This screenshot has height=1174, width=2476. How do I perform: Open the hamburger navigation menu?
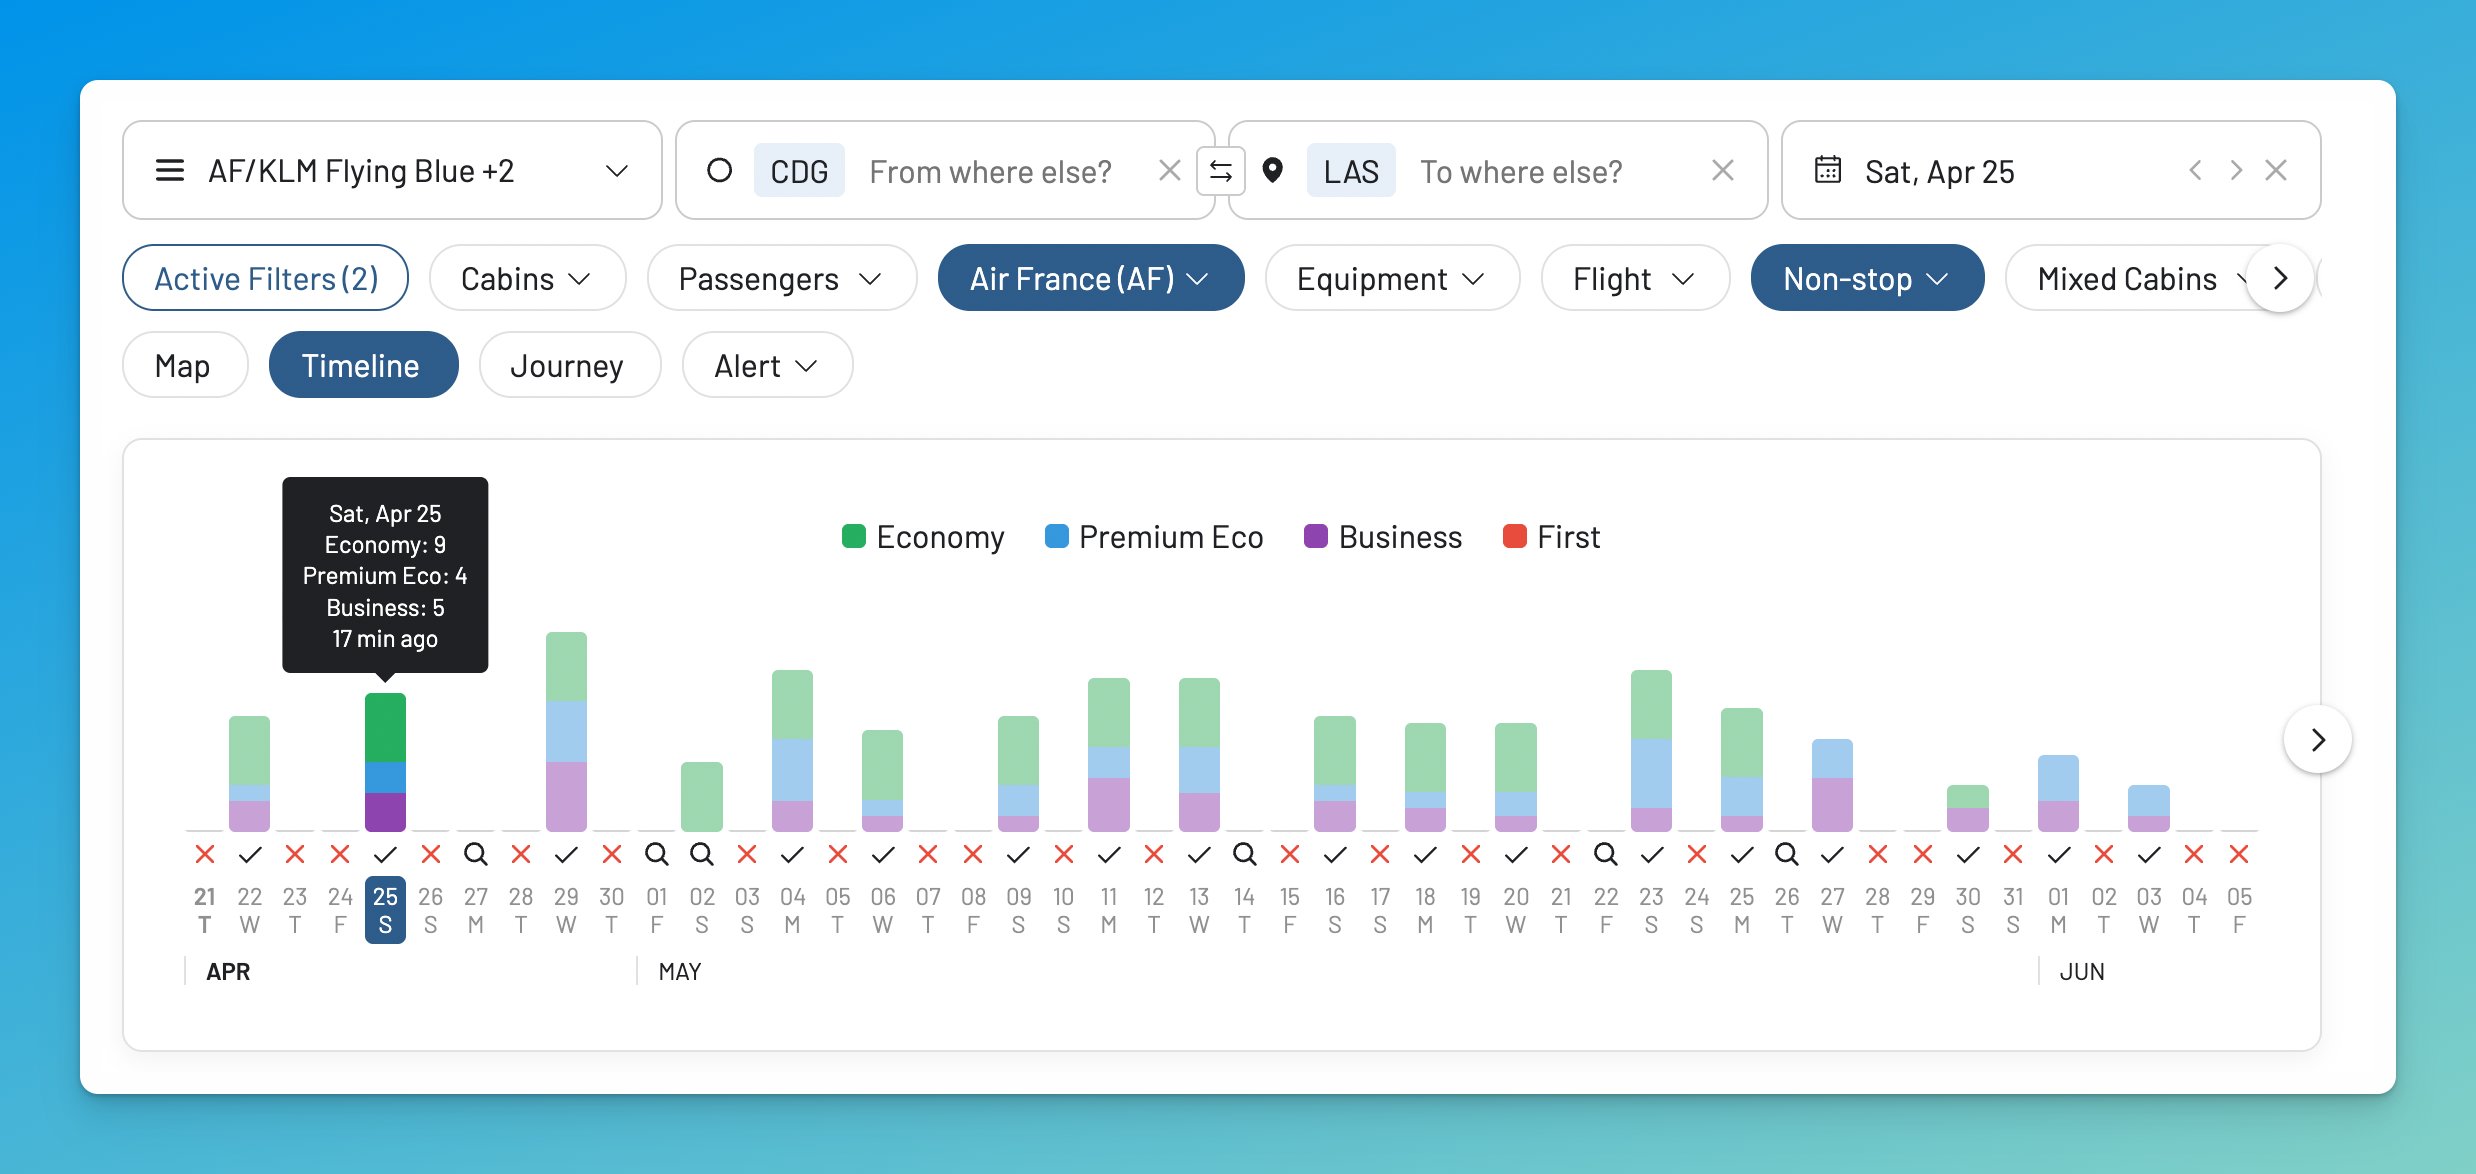[171, 170]
